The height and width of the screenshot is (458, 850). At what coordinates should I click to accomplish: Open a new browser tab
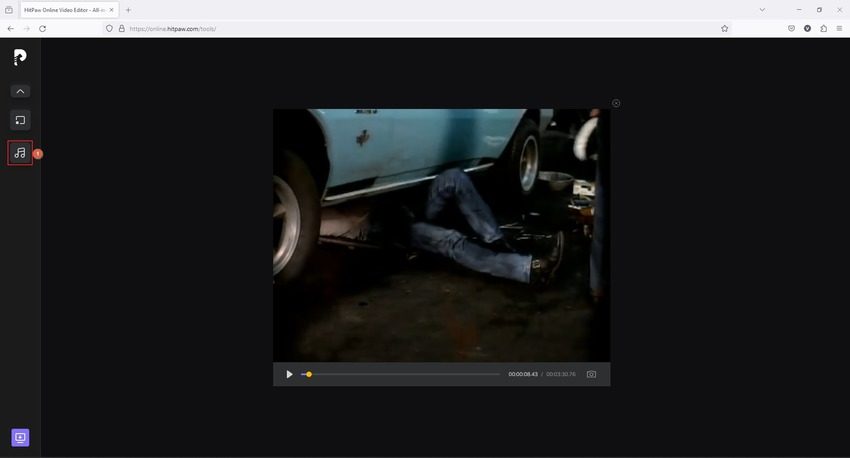128,10
